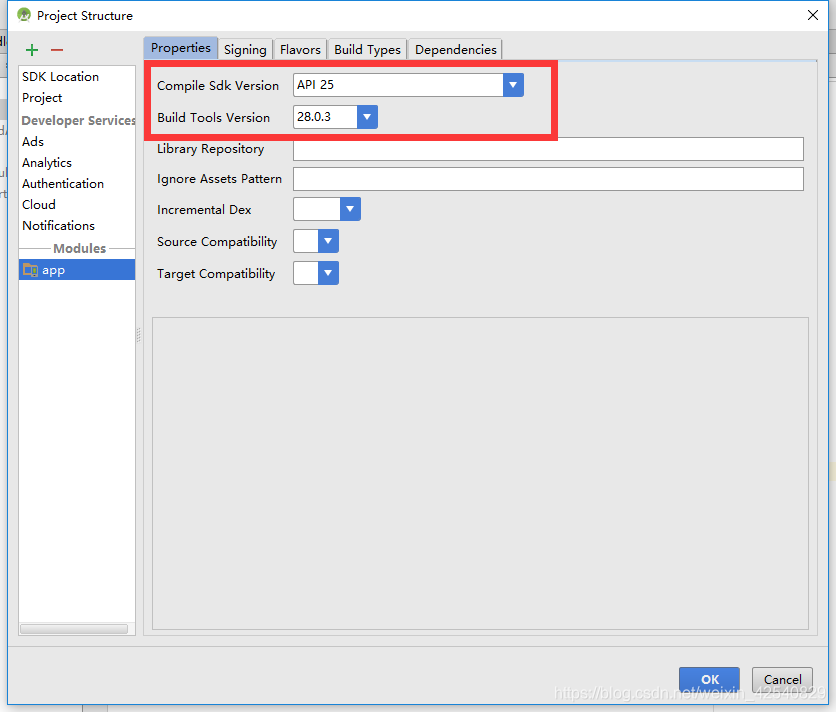
Task: Click the Android Studio icon in title bar
Action: pyautogui.click(x=24, y=15)
